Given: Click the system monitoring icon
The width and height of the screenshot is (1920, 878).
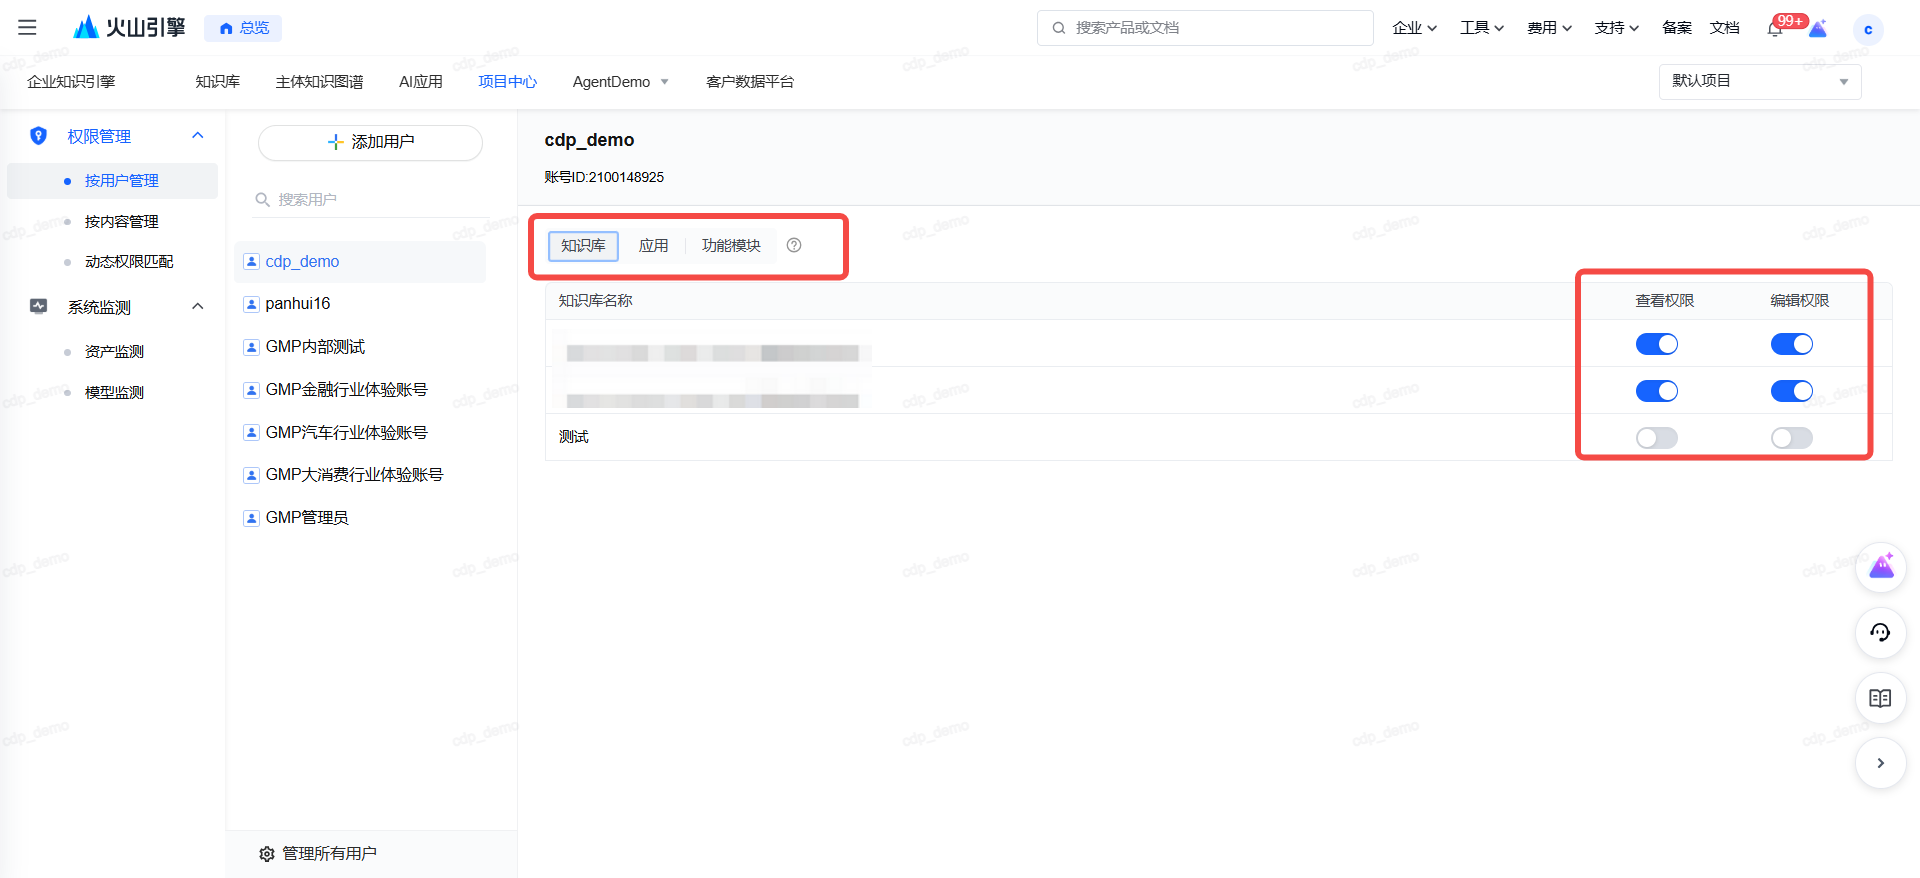Looking at the screenshot, I should (39, 307).
